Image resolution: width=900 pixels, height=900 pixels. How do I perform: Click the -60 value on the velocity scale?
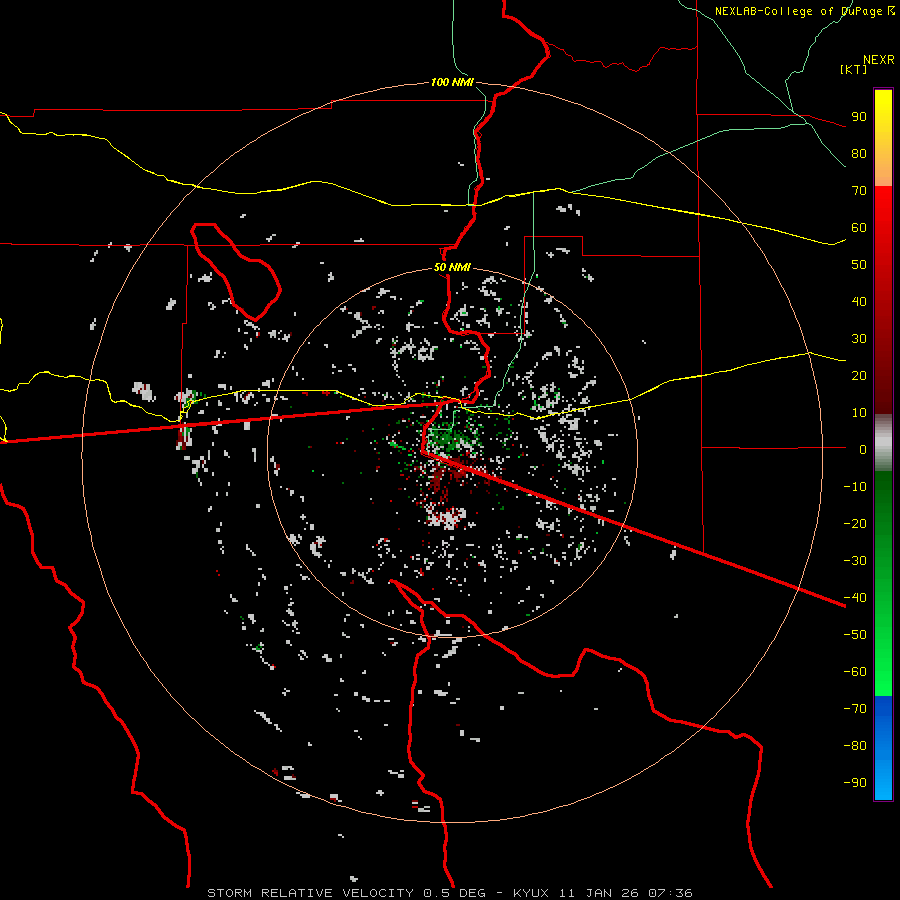click(x=855, y=672)
